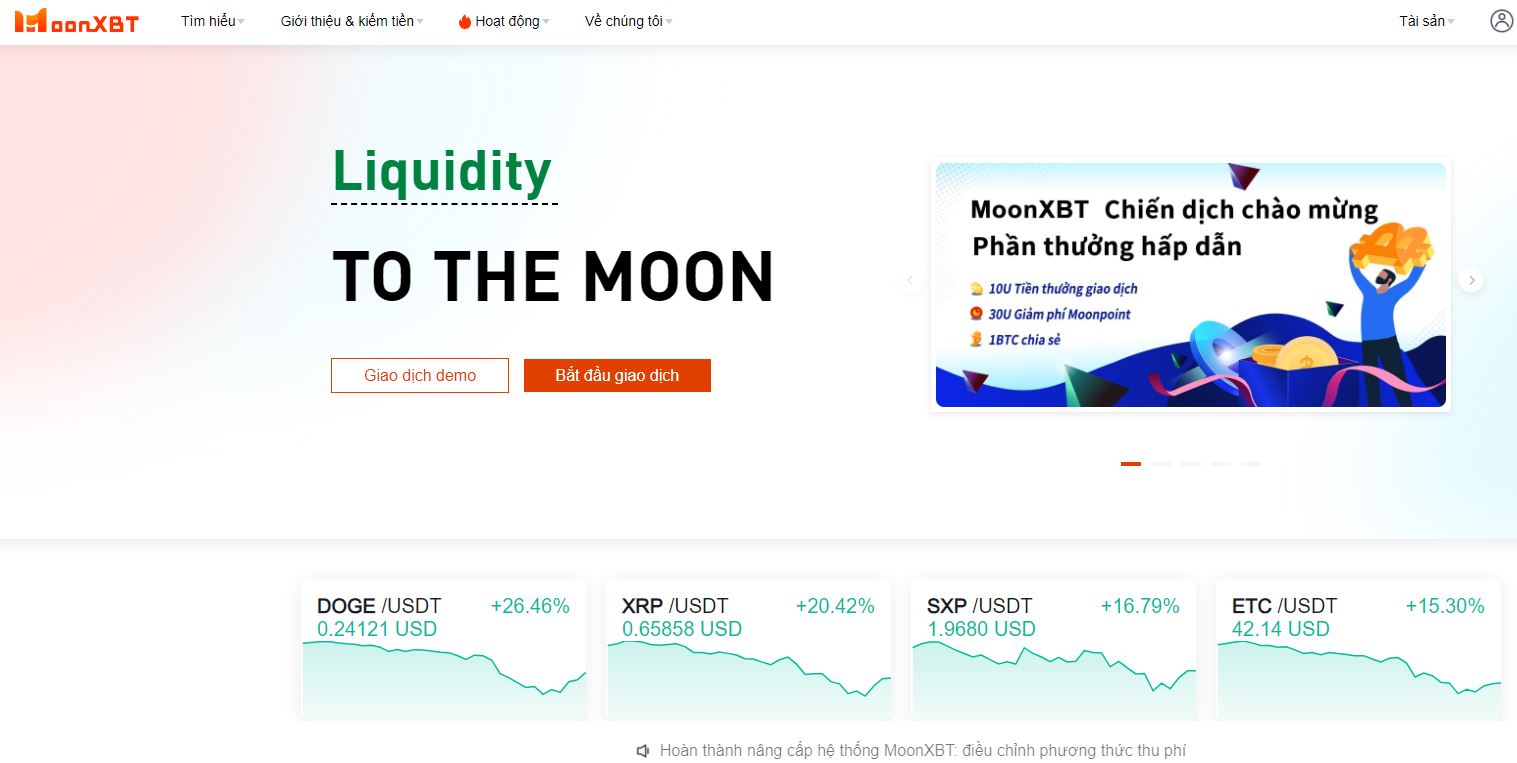Open the Về chúng tôi menu
1517x763 pixels.
coord(628,21)
